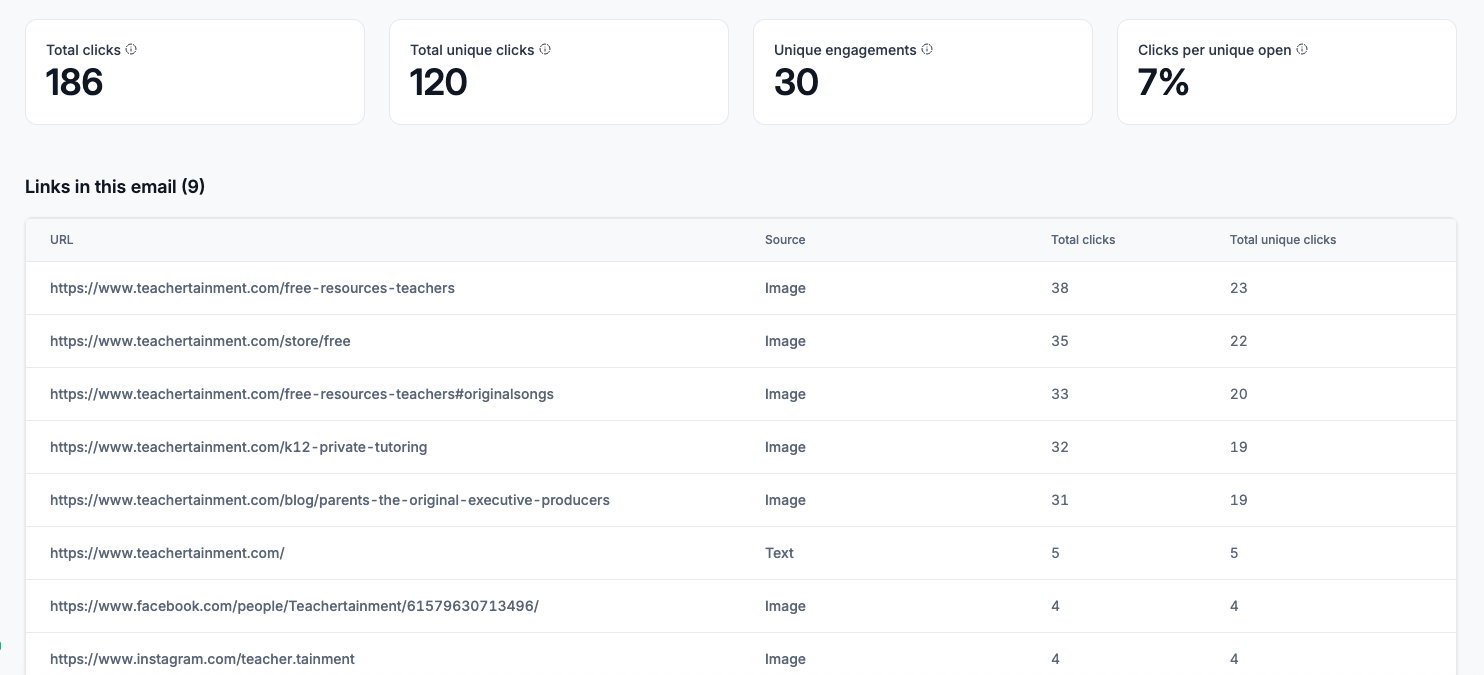Screen dimensions: 1484x675
Task: Select the Unique engagements 30 card
Action: (923, 72)
